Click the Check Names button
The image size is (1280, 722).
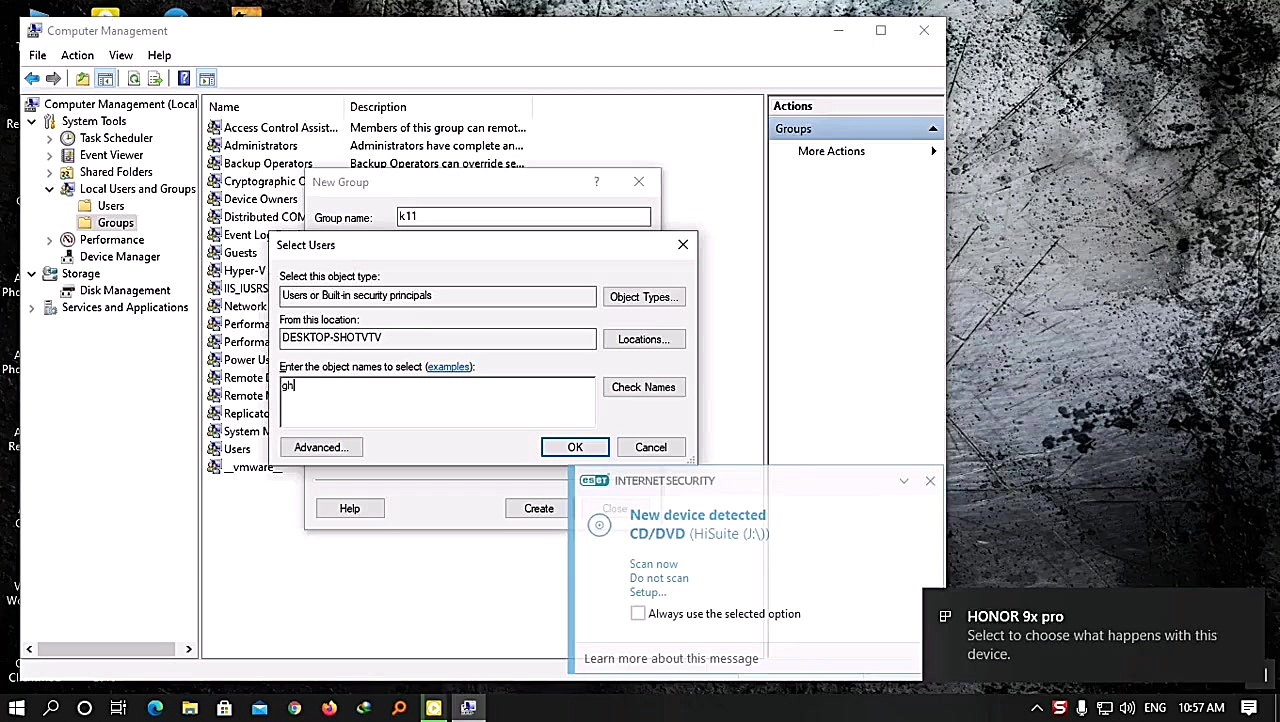click(643, 387)
